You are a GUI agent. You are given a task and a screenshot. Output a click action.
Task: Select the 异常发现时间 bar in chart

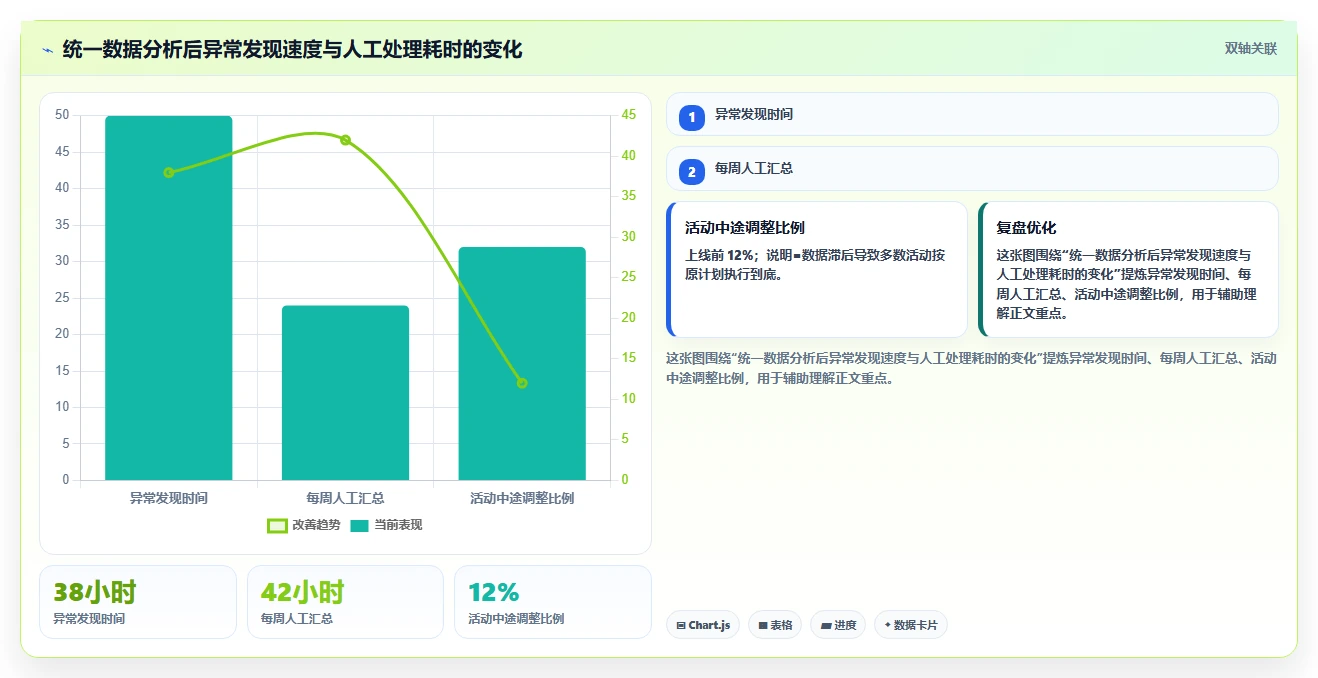pyautogui.click(x=169, y=298)
